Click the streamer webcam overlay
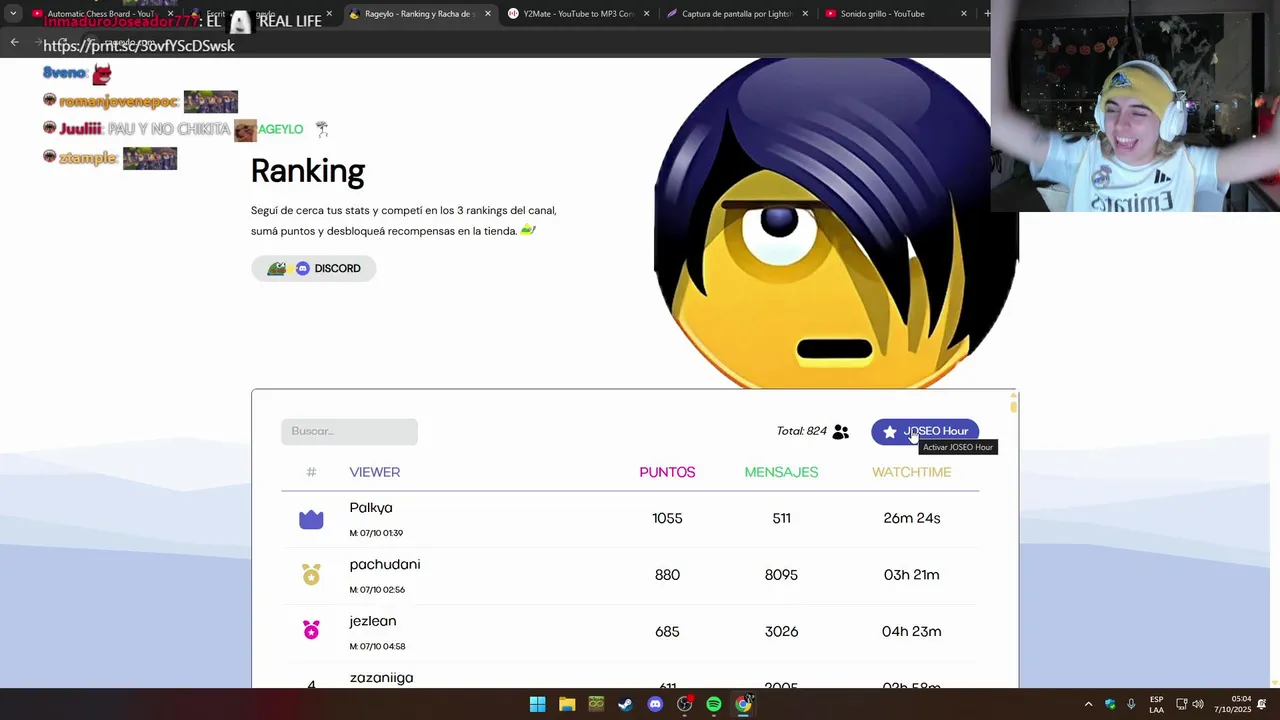The width and height of the screenshot is (1280, 720). pos(1135,106)
